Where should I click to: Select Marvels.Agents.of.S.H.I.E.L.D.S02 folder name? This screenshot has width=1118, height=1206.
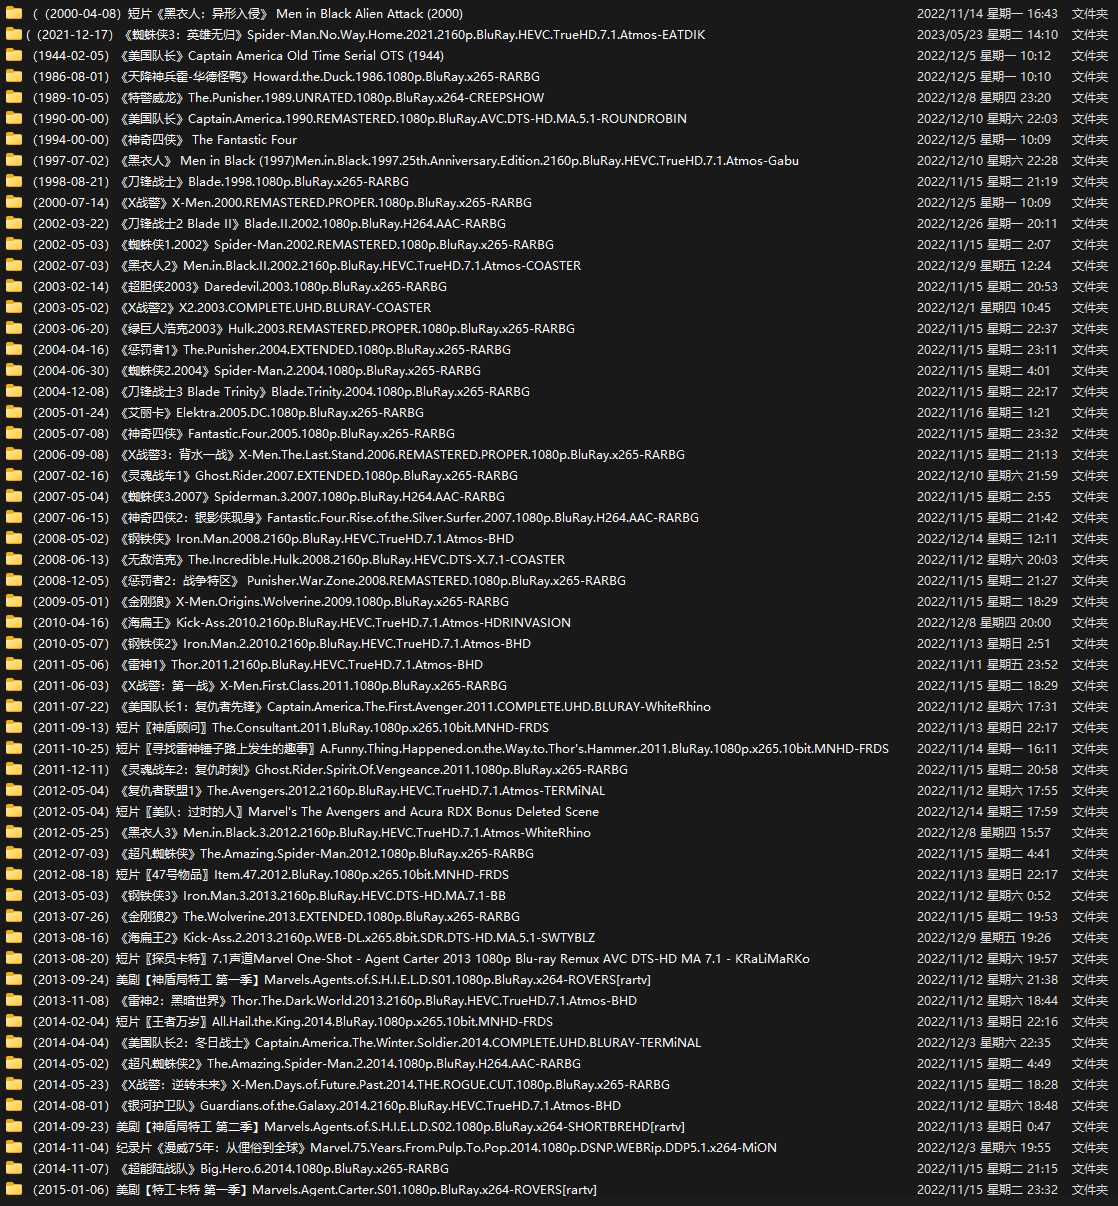[x=358, y=1127]
